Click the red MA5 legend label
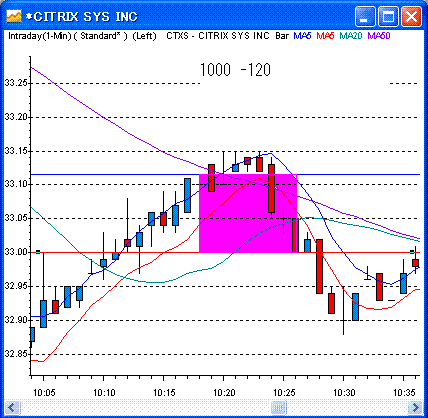Screen dimensions: 428x418 click(325, 36)
